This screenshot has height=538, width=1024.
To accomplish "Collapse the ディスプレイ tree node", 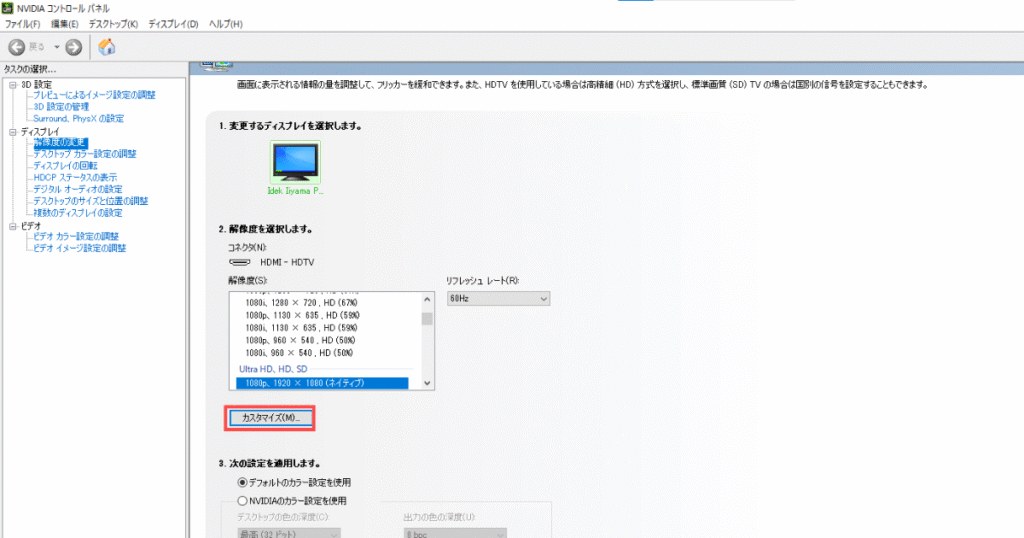I will (x=12, y=132).
